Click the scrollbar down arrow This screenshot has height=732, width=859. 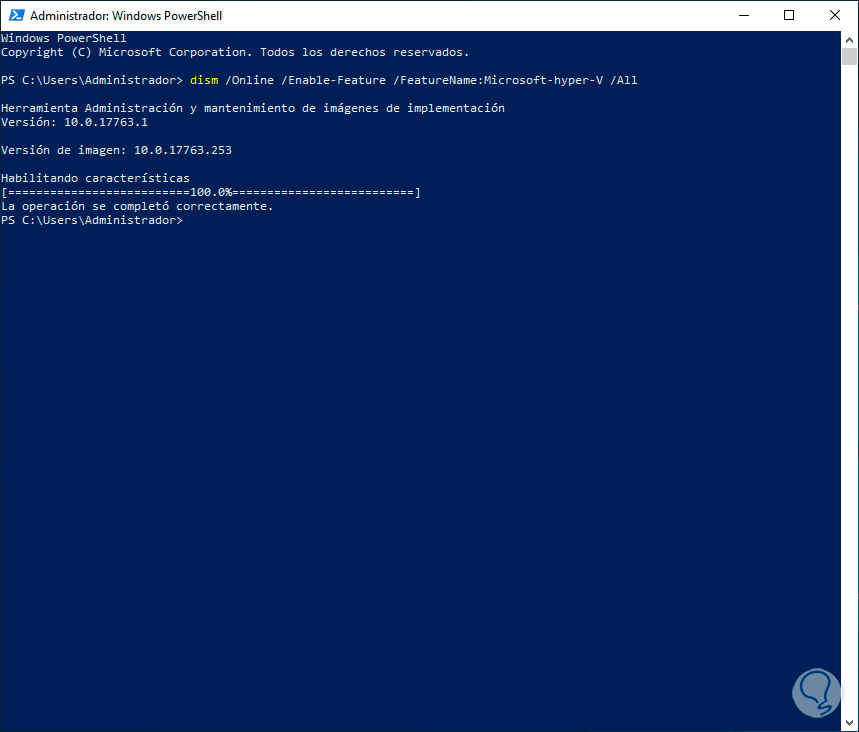click(849, 723)
